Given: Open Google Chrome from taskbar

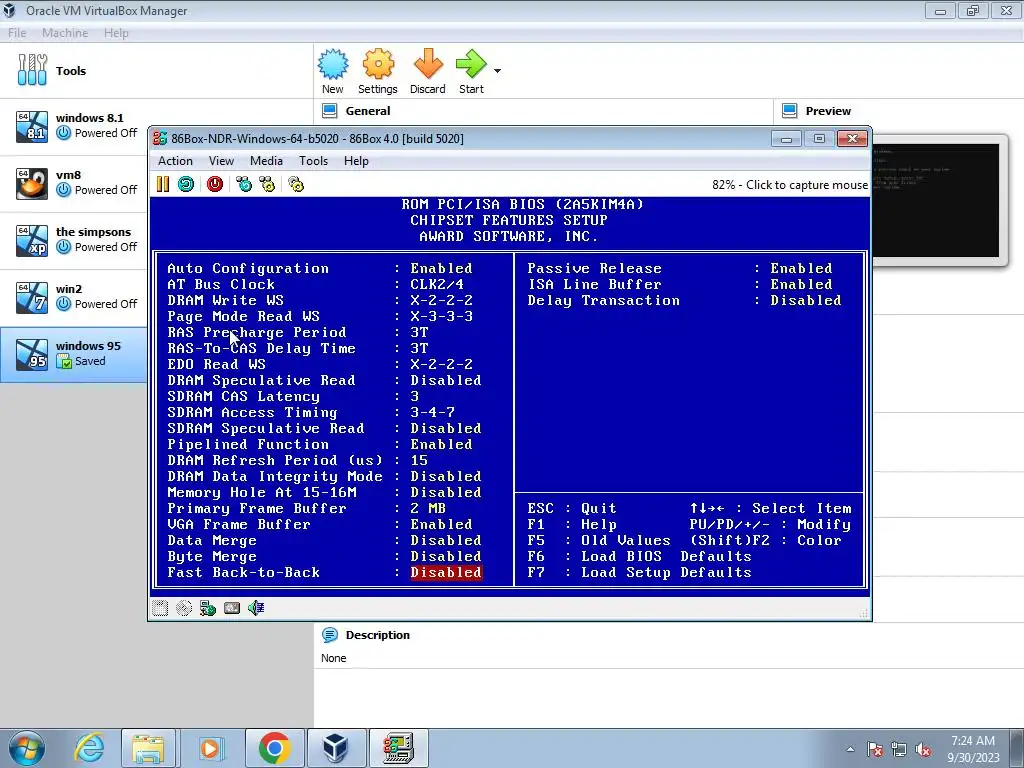Looking at the screenshot, I should tap(274, 748).
